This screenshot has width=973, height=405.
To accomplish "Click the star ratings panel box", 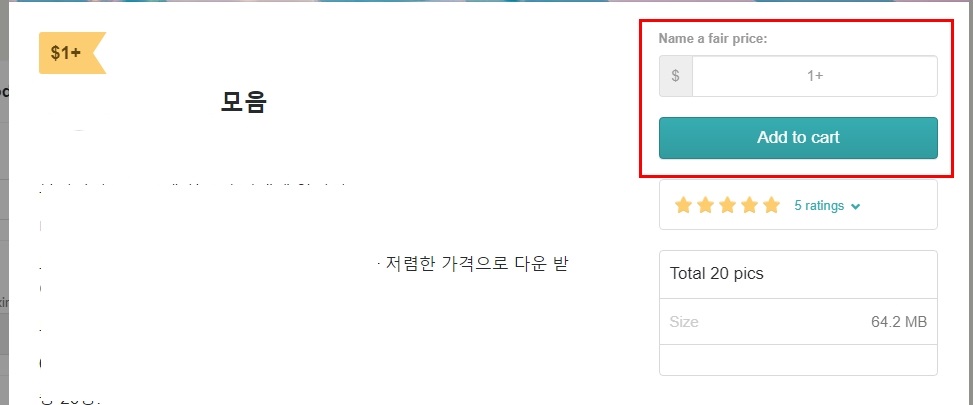I will coord(798,205).
